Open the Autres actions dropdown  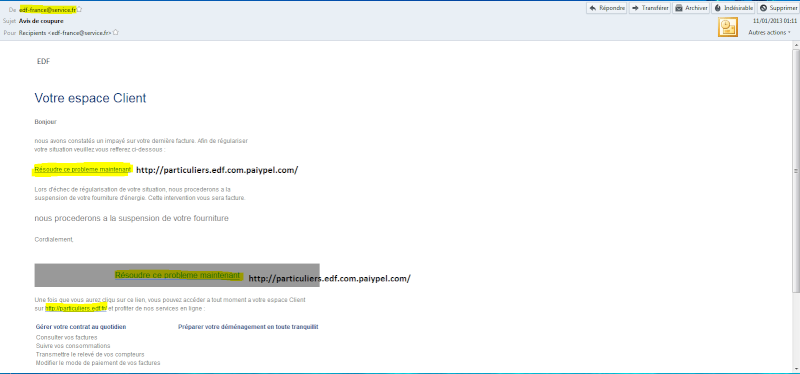tap(769, 32)
